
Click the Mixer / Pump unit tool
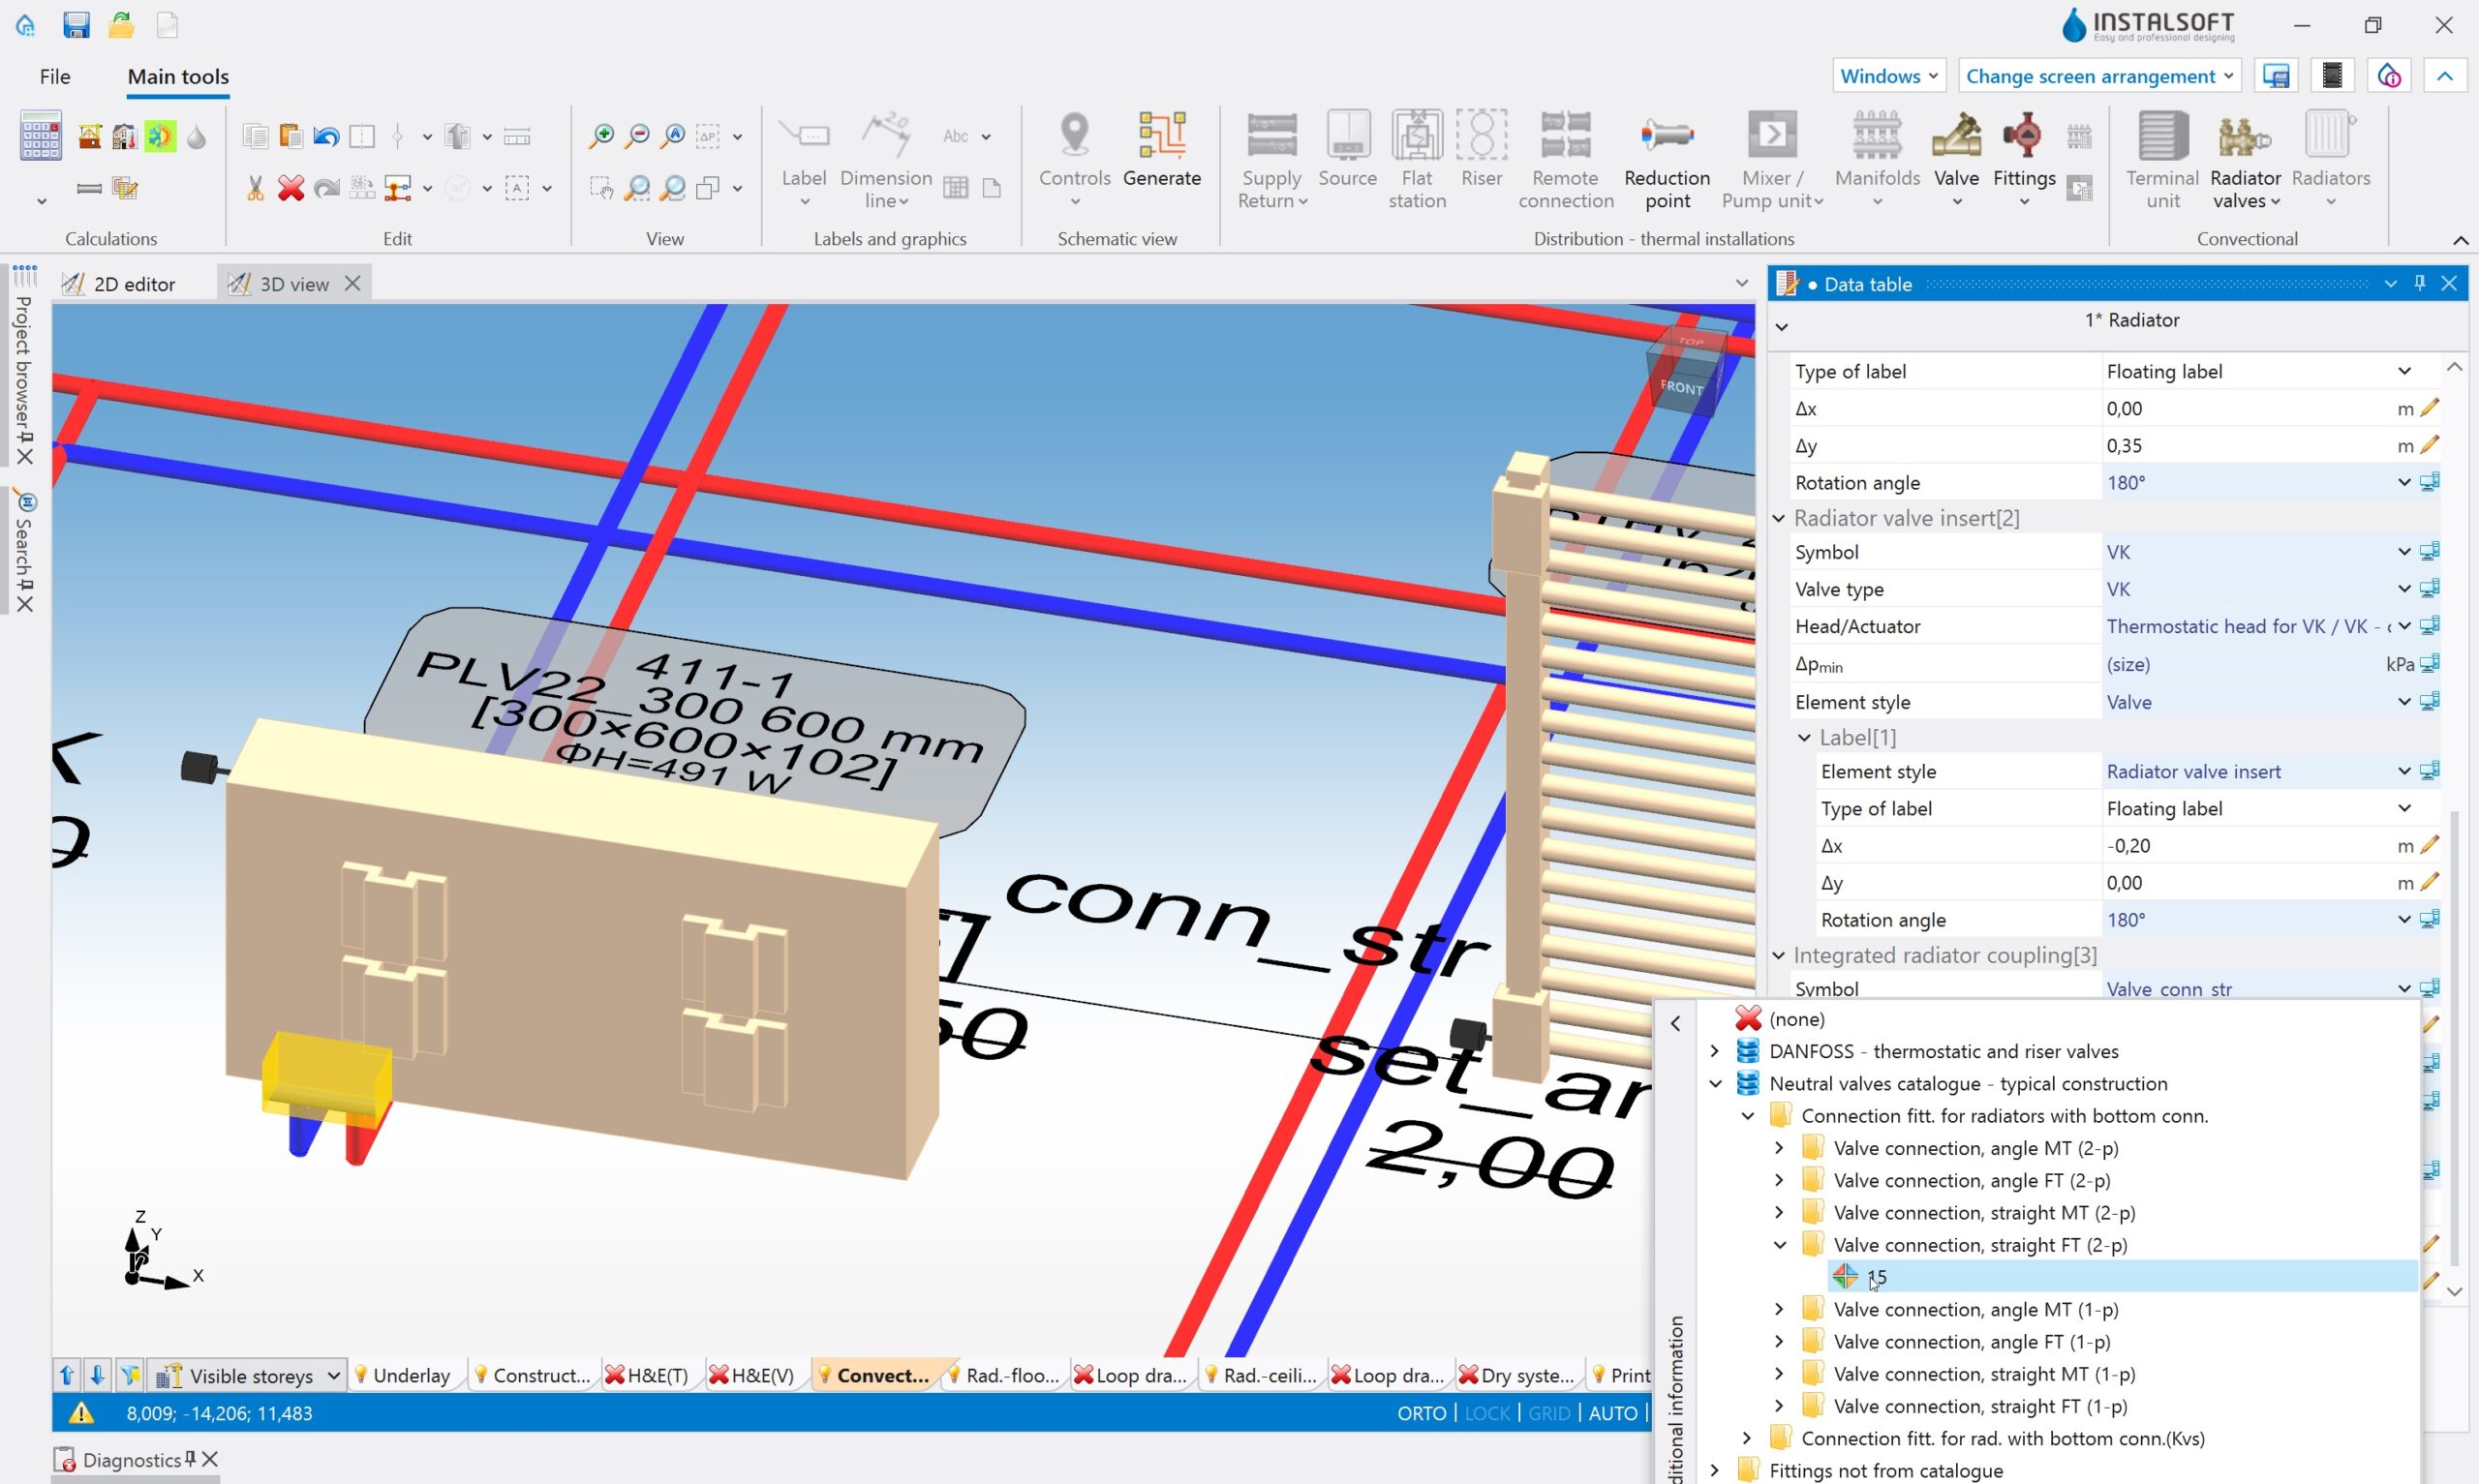[x=1772, y=160]
